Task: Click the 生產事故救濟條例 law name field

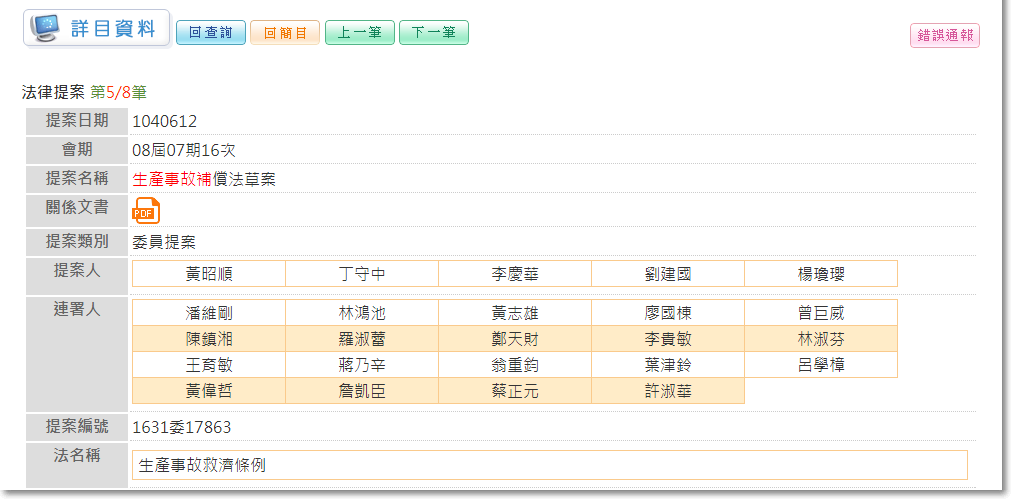Action: click(549, 465)
